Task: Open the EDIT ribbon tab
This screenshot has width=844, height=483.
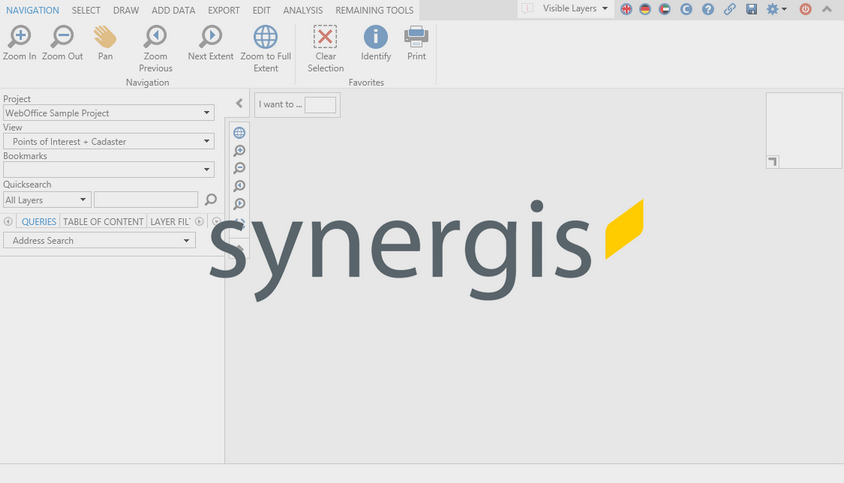Action: [262, 10]
